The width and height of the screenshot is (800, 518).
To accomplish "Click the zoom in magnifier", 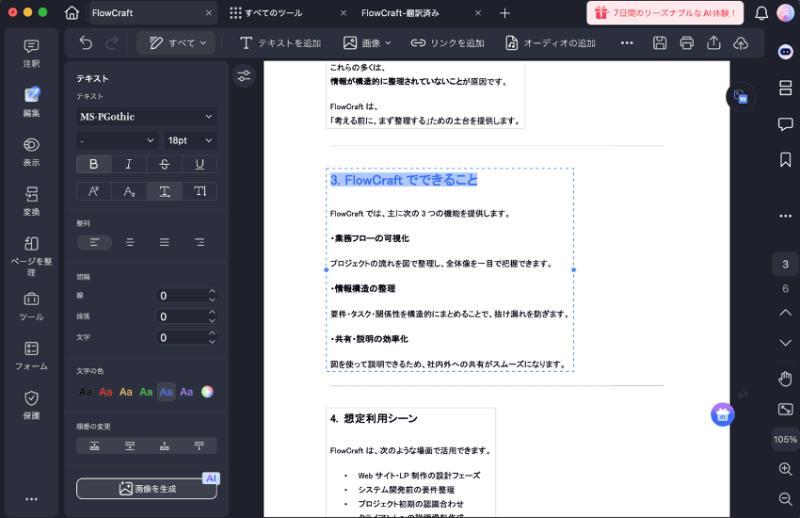I will [x=785, y=468].
